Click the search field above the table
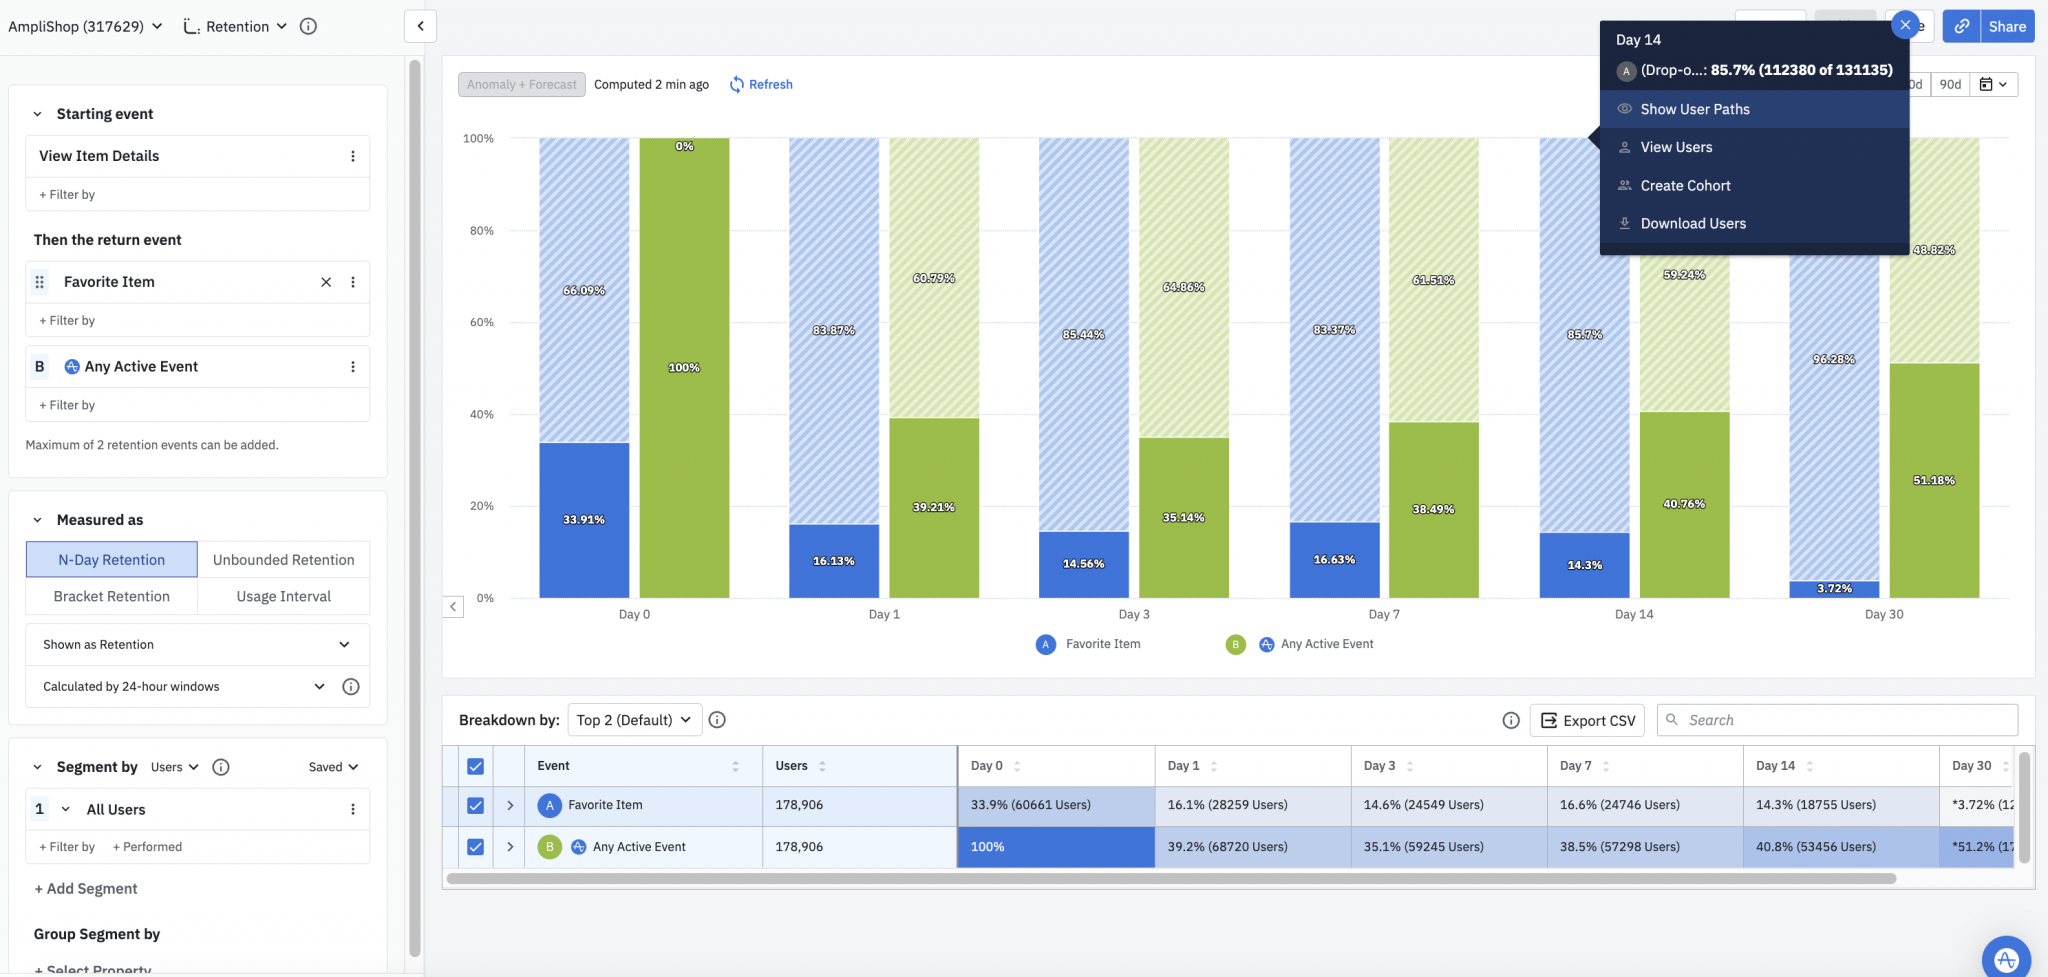The image size is (2048, 977). pos(1836,719)
